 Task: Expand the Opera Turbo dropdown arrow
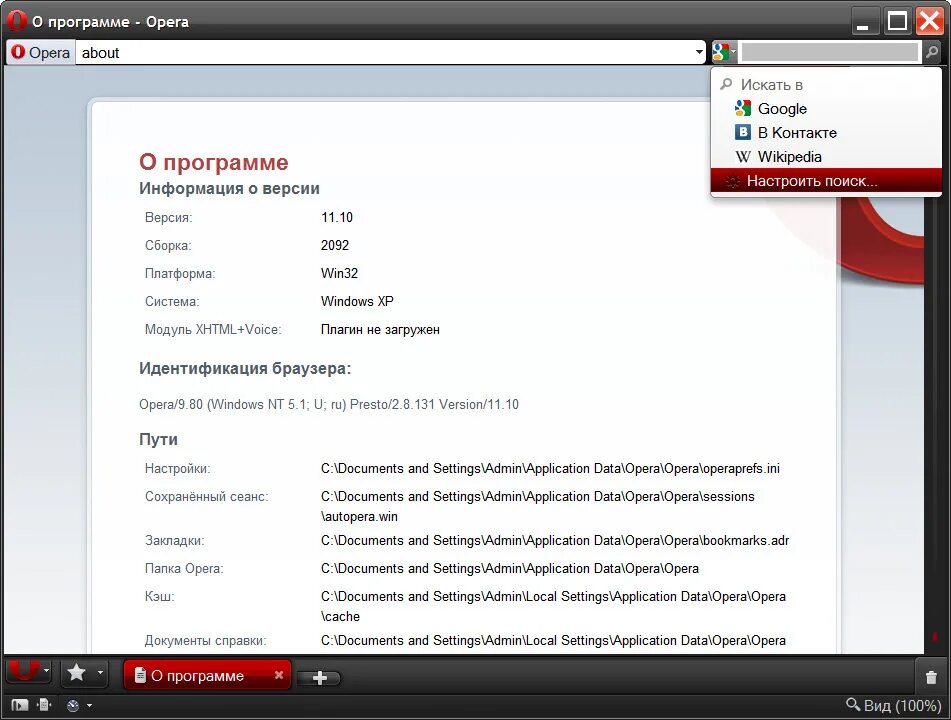click(89, 705)
